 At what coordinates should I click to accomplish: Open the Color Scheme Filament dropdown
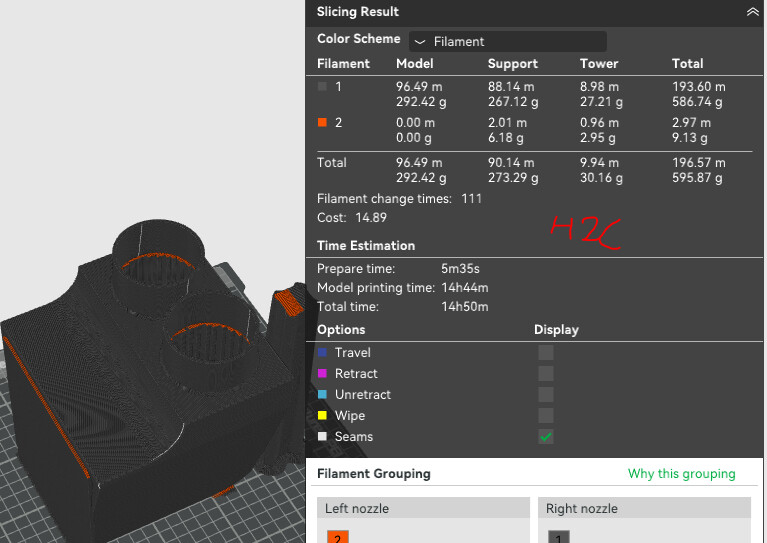click(508, 42)
